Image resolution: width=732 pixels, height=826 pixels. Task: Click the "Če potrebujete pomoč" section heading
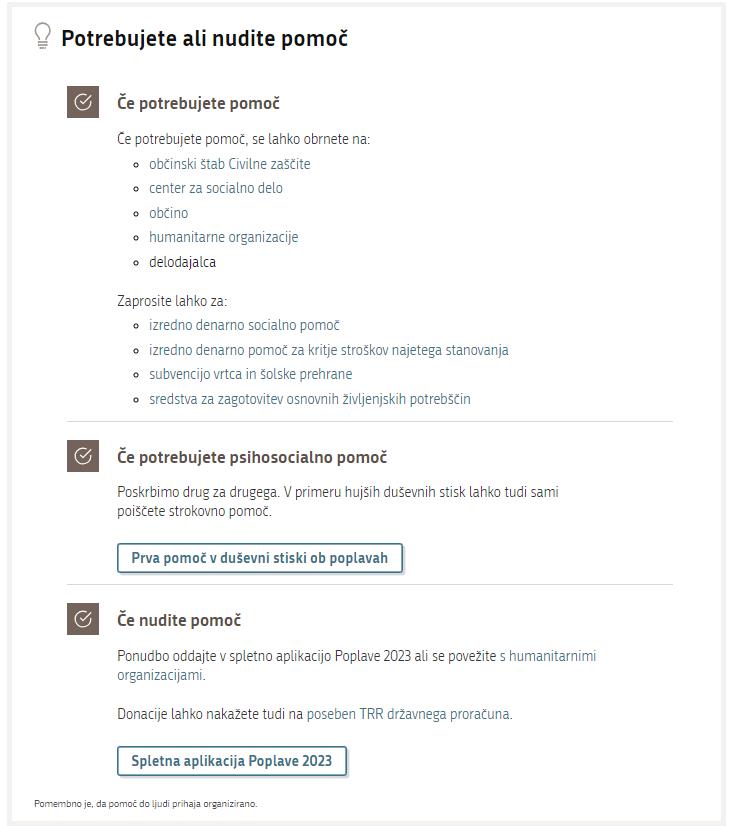[x=198, y=103]
